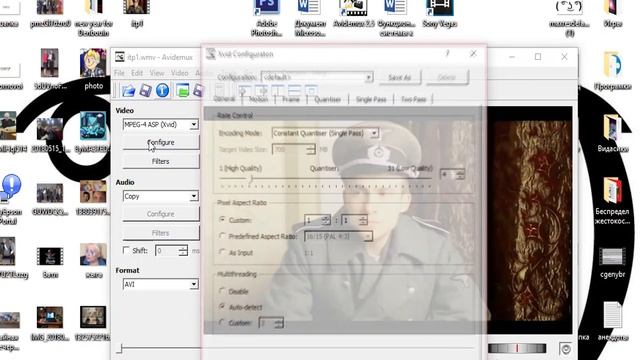The height and width of the screenshot is (360, 640).
Task: Select Custom pixel aspect ratio radio button
Action: (222, 220)
